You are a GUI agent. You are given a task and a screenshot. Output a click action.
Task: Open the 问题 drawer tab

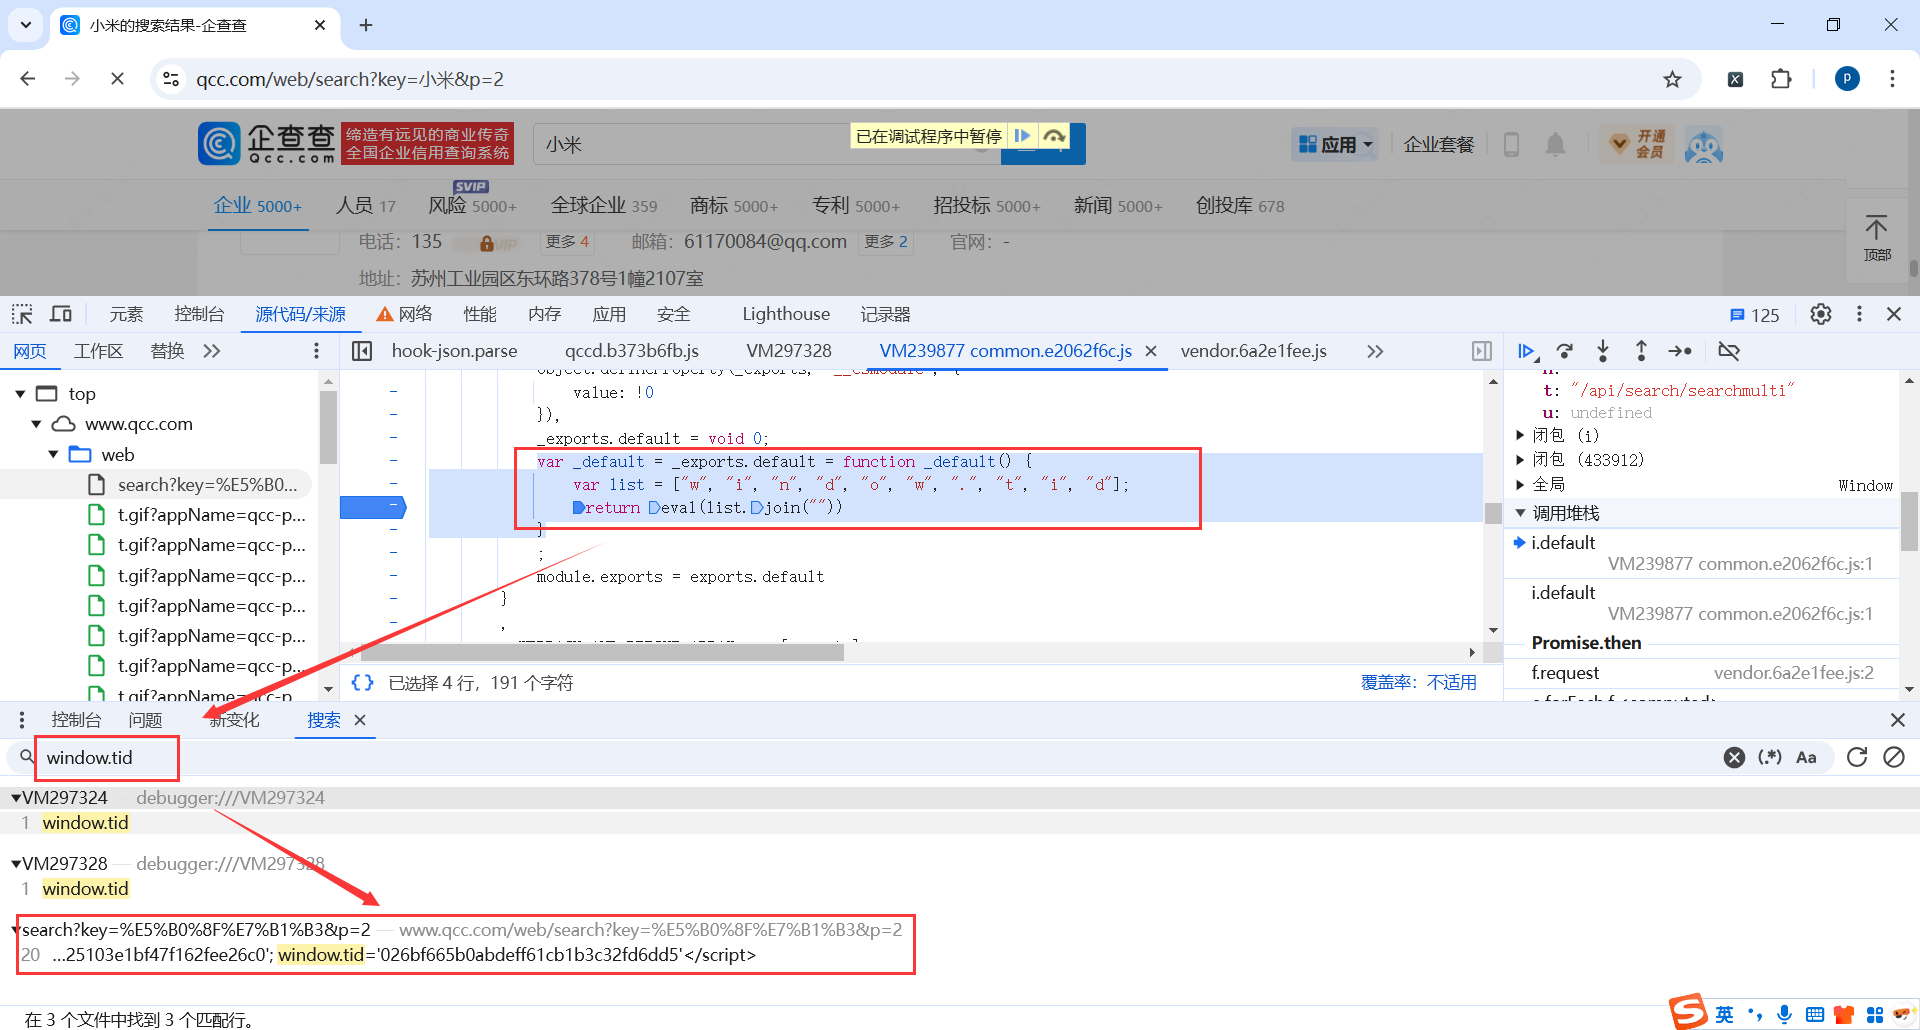coord(145,720)
